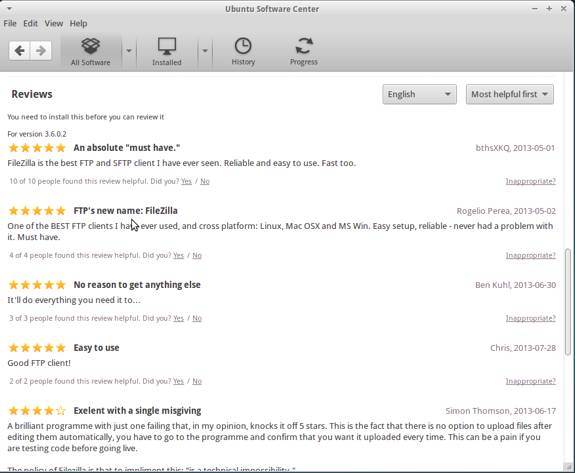Click No for the Rogelio Perea review
575x473 pixels.
click(197, 255)
